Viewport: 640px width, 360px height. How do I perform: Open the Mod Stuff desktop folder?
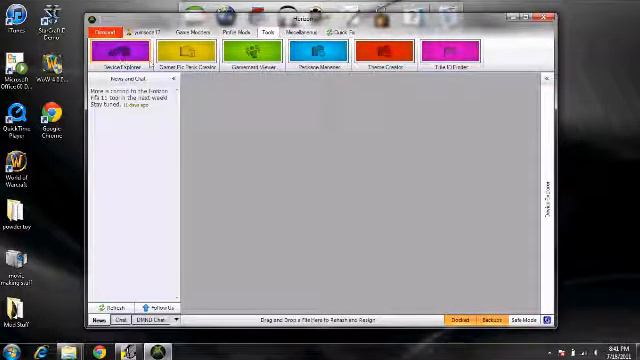click(16, 313)
